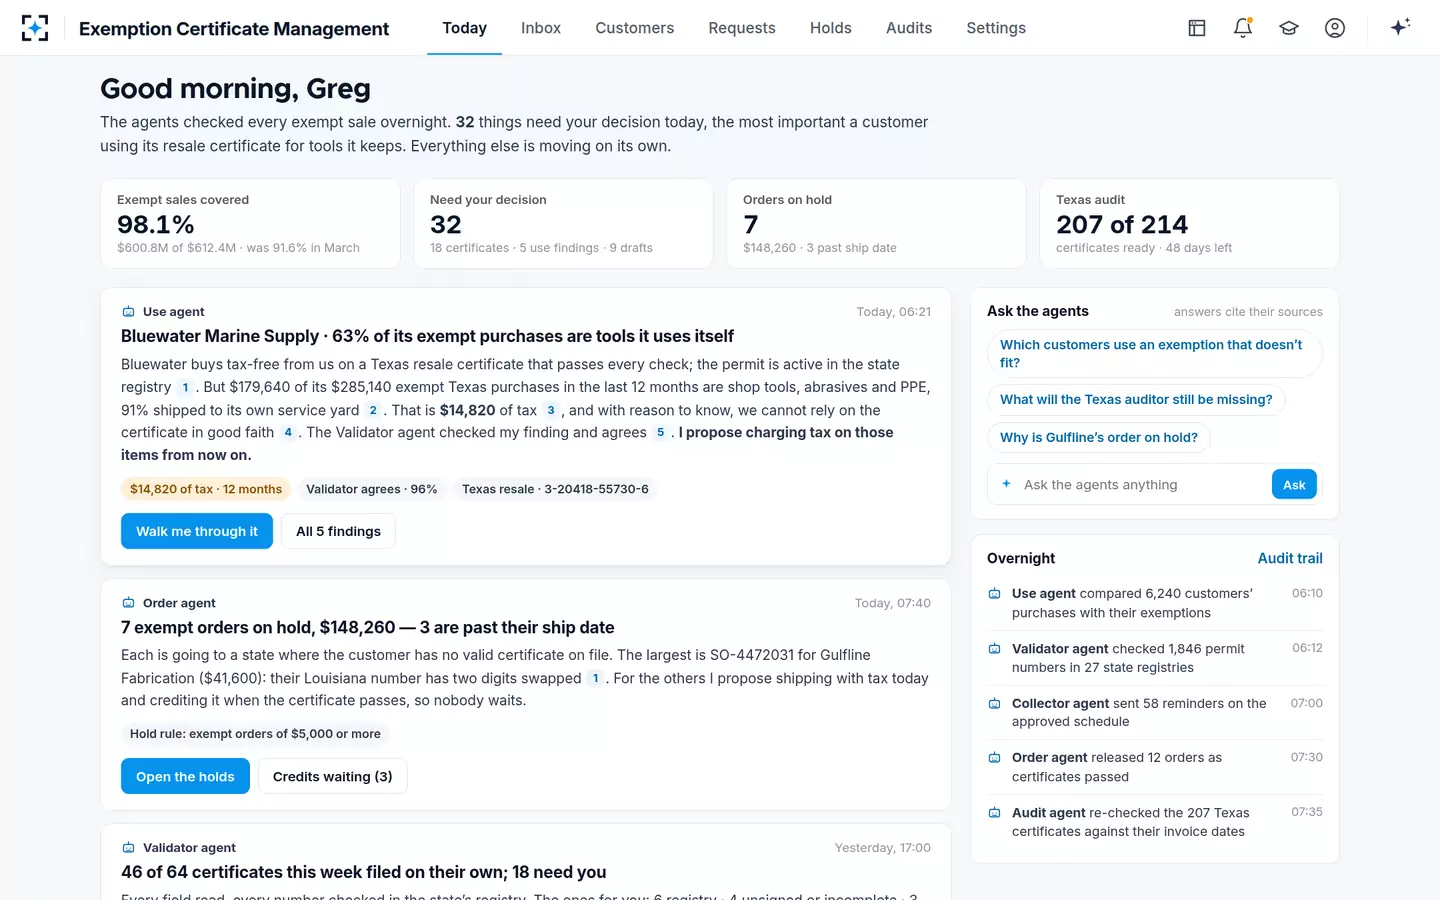The width and height of the screenshot is (1440, 900).
Task: Open the Orders on hold stat card
Action: (x=876, y=223)
